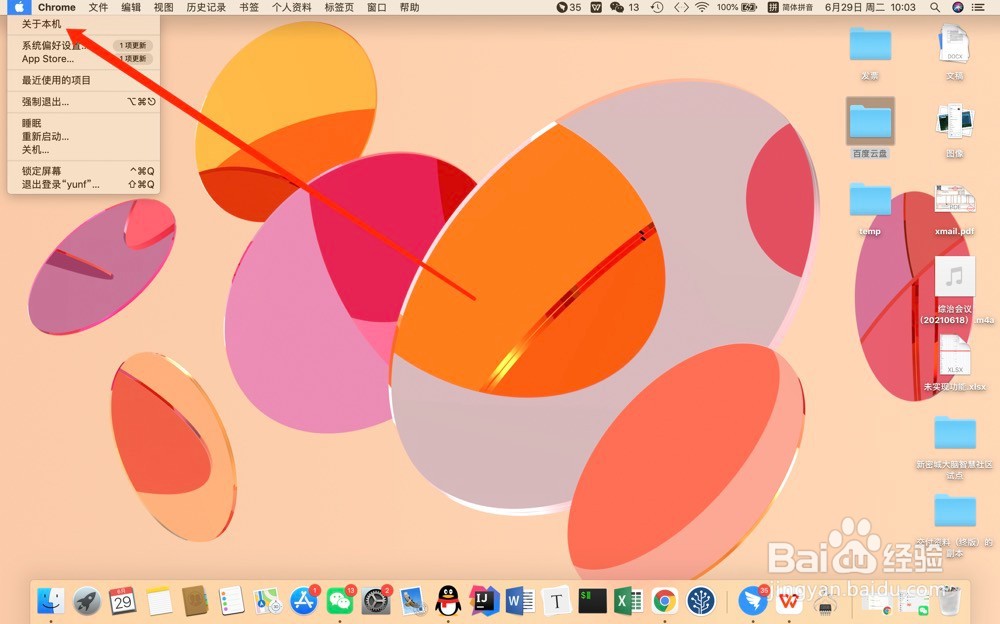Open Finder from the Dock

50,600
